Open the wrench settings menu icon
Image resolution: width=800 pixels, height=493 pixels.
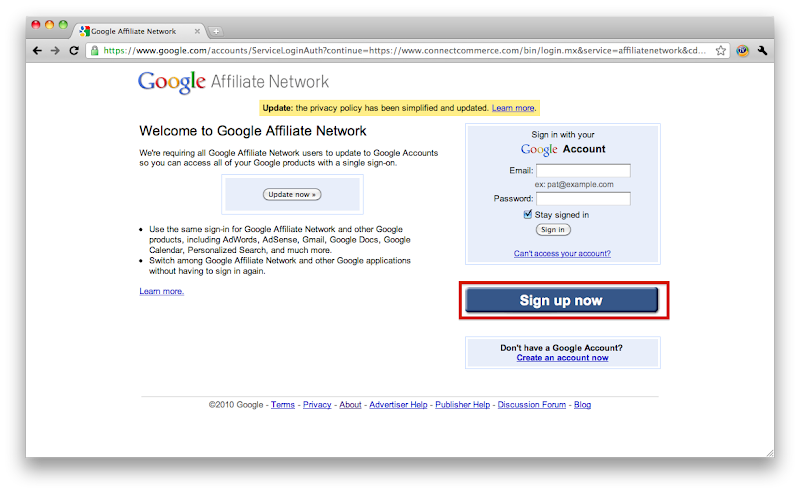762,51
